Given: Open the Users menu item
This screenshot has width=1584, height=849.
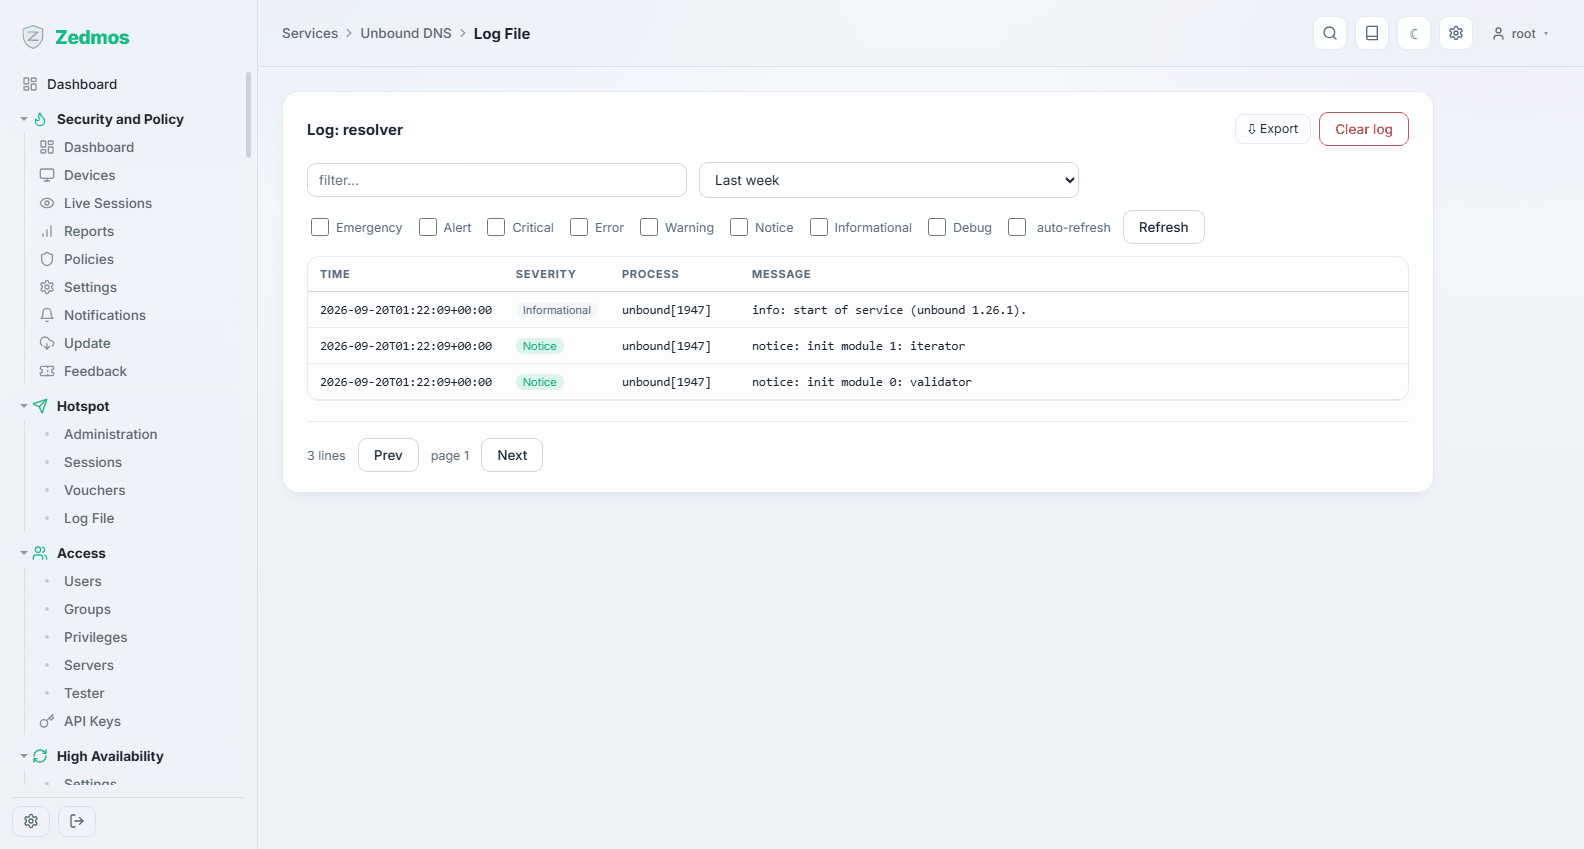Looking at the screenshot, I should pyautogui.click(x=83, y=581).
